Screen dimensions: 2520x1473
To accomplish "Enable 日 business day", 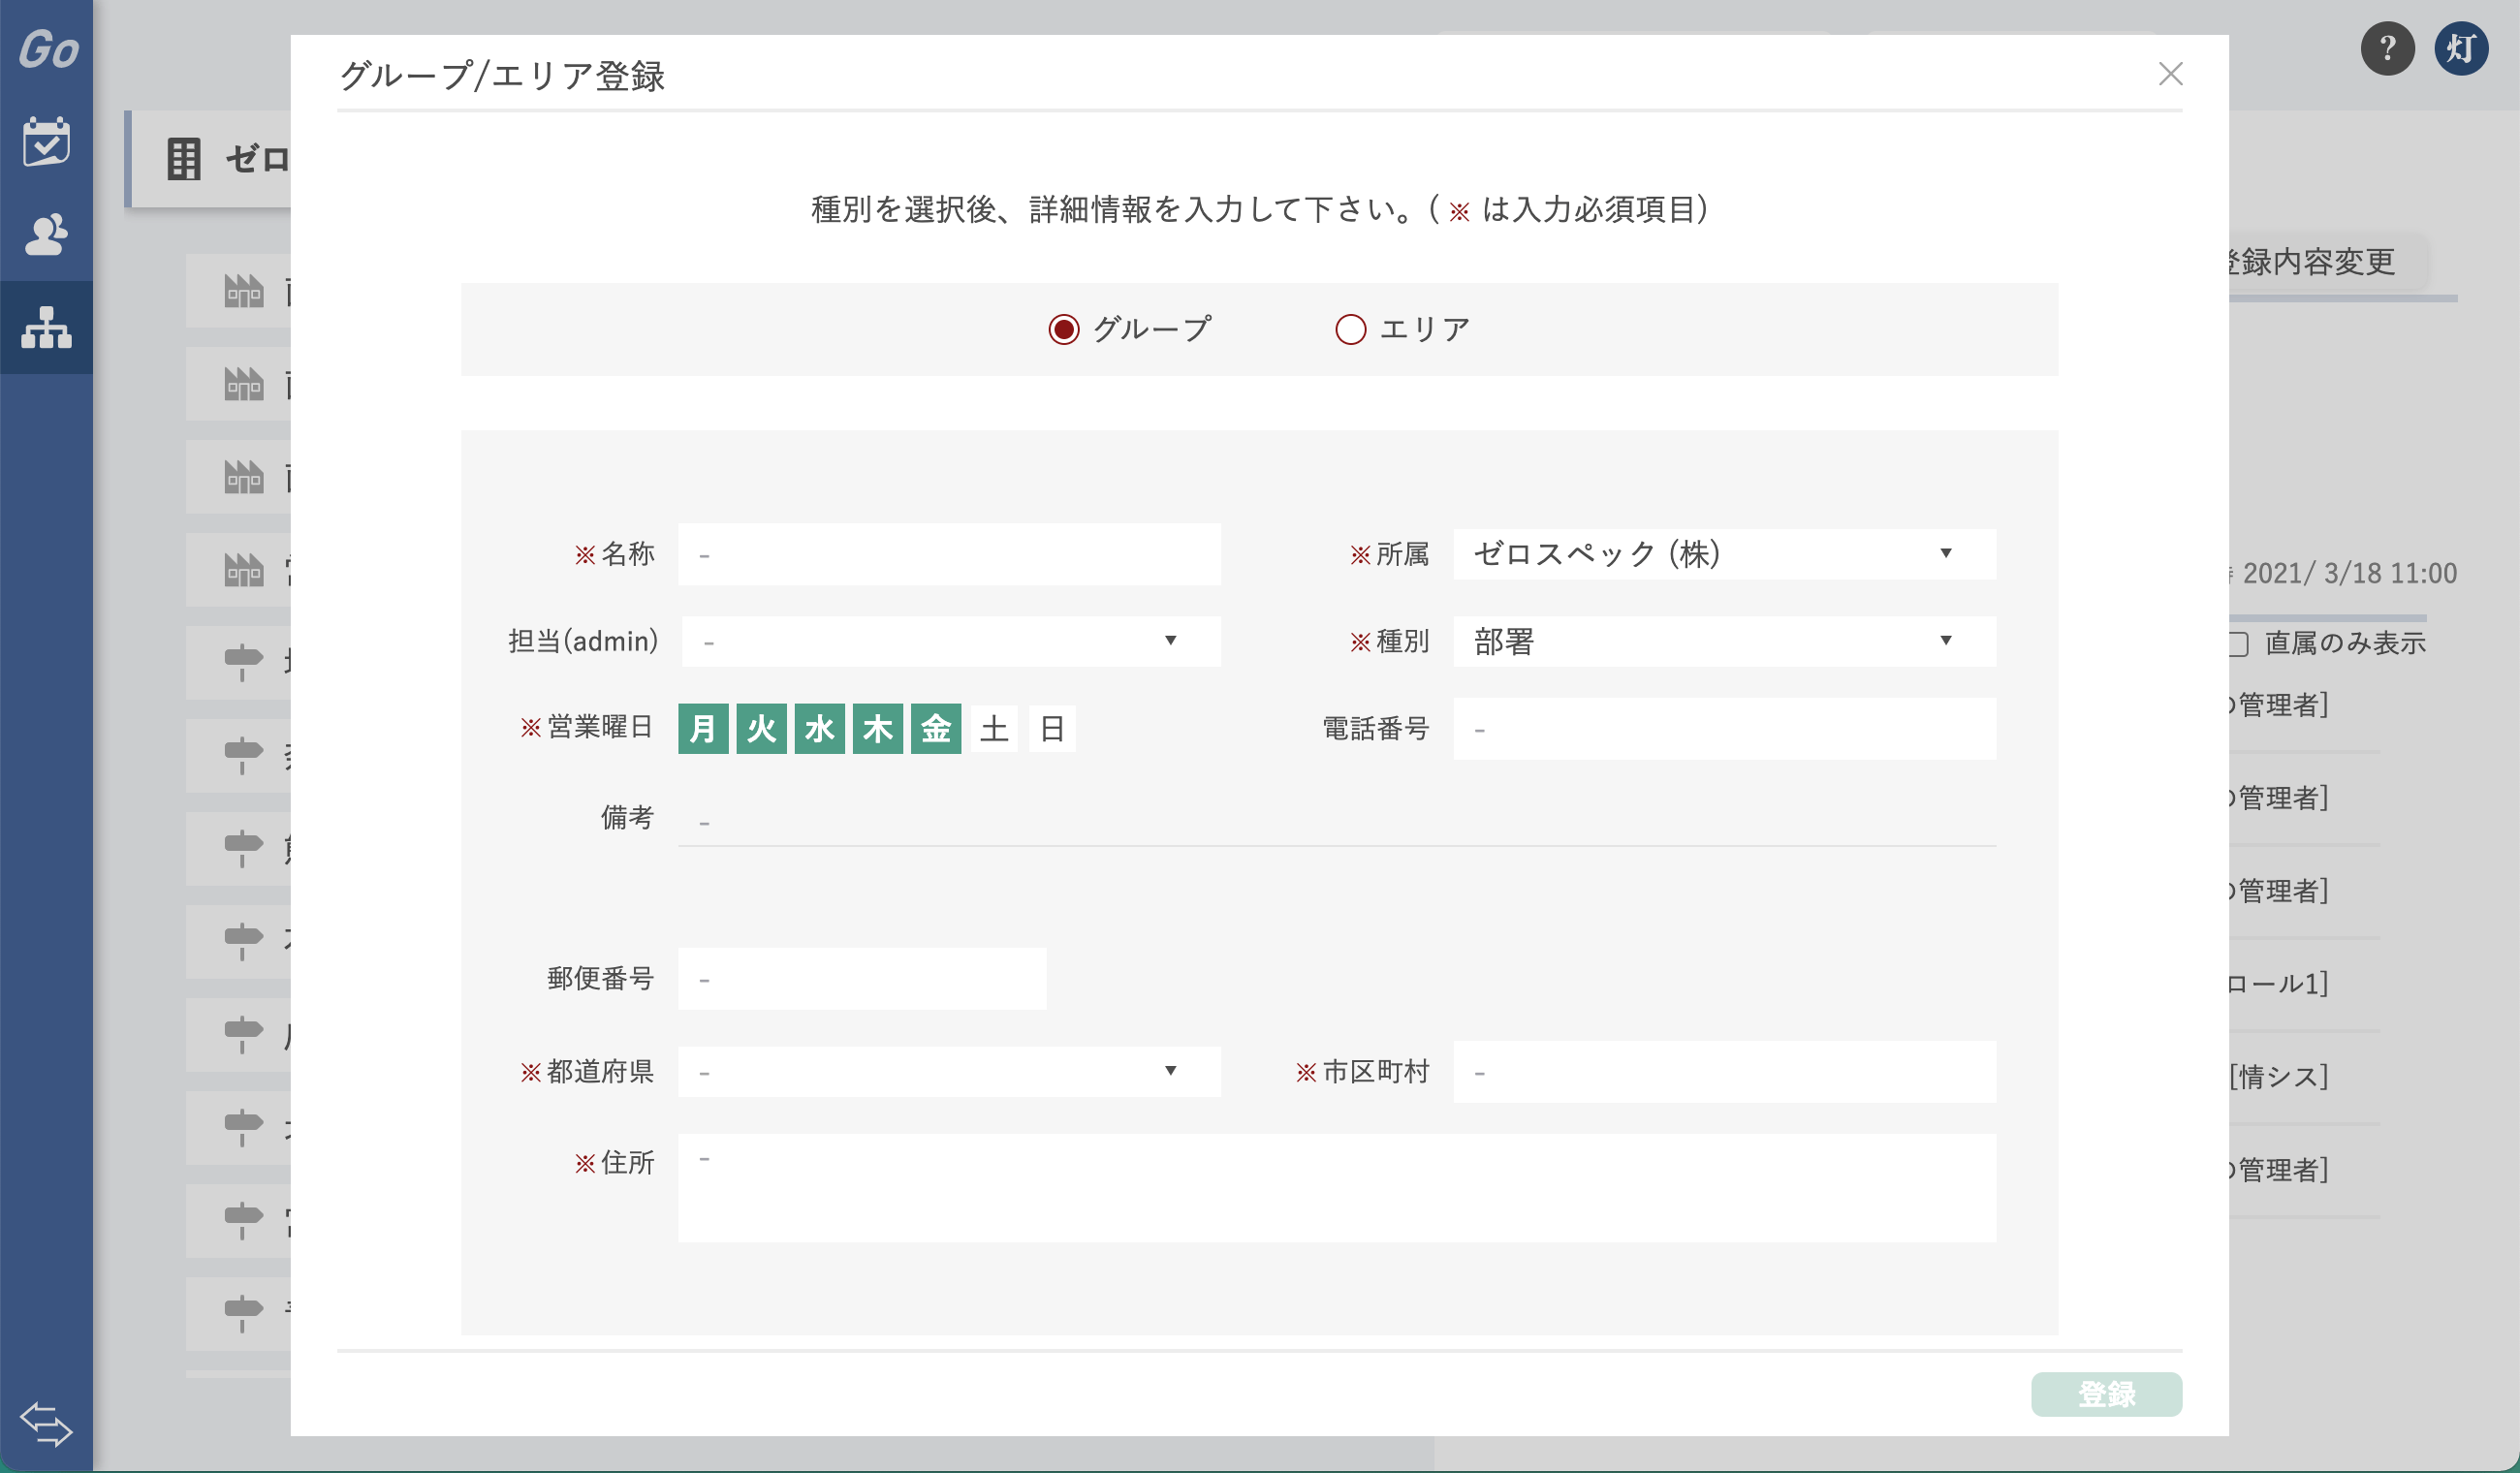I will pos(1051,728).
